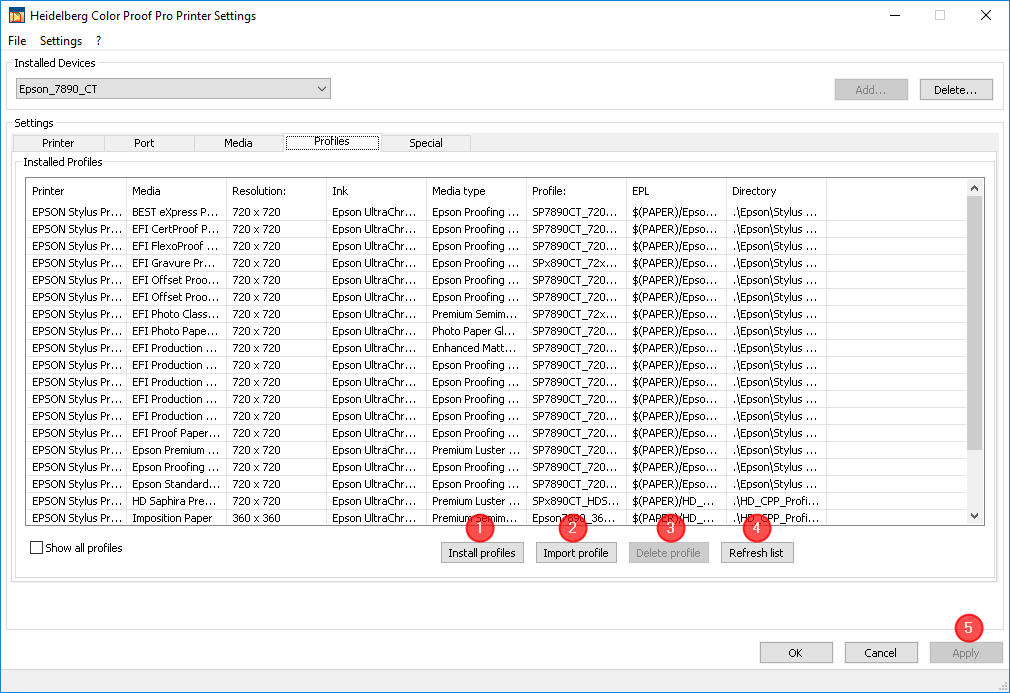Select the Imposition Paper profile row

click(x=496, y=518)
